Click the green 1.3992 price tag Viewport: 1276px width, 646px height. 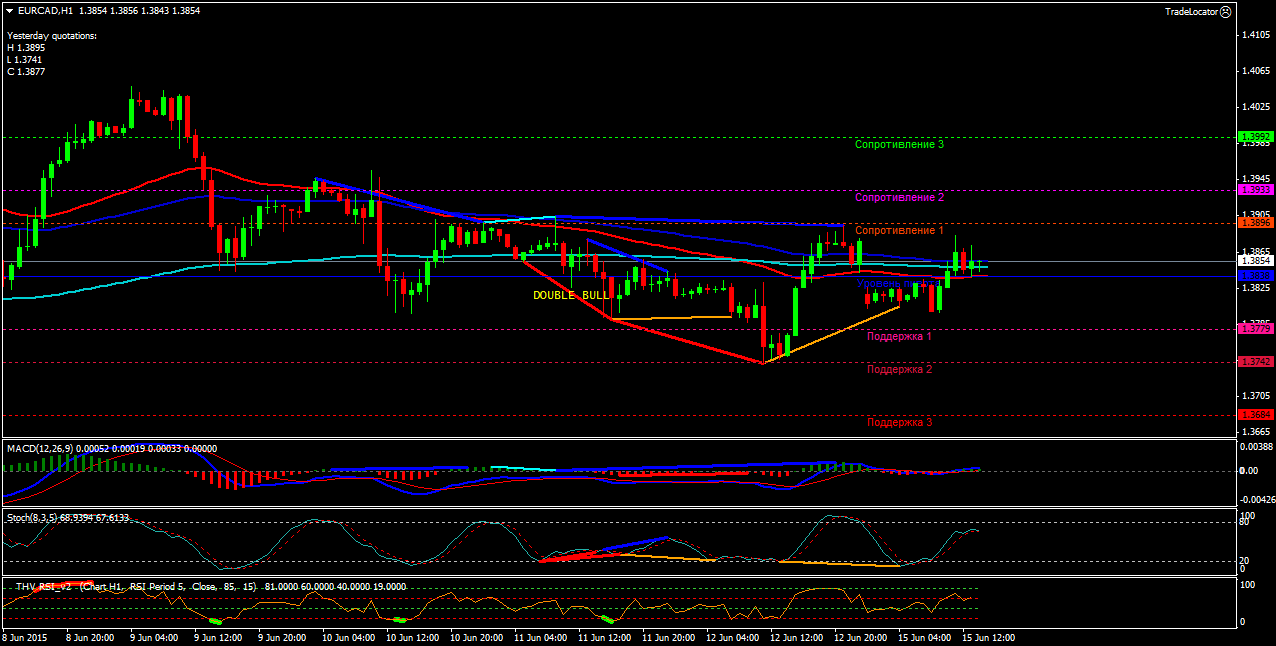click(x=1255, y=137)
